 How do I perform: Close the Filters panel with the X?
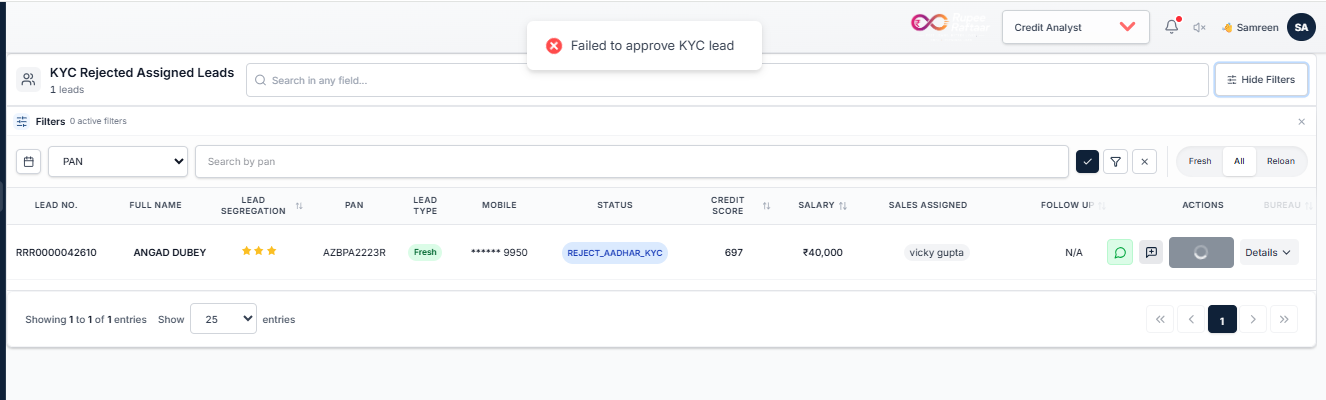click(x=1301, y=121)
